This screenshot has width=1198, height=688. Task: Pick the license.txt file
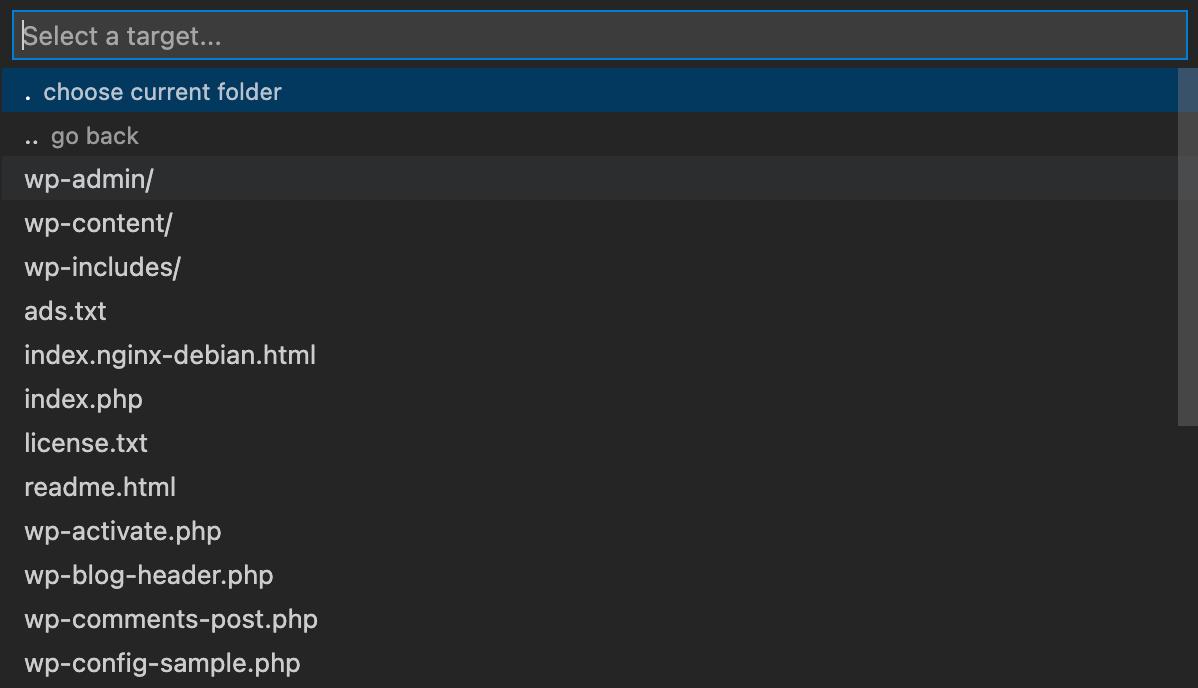tap(86, 443)
